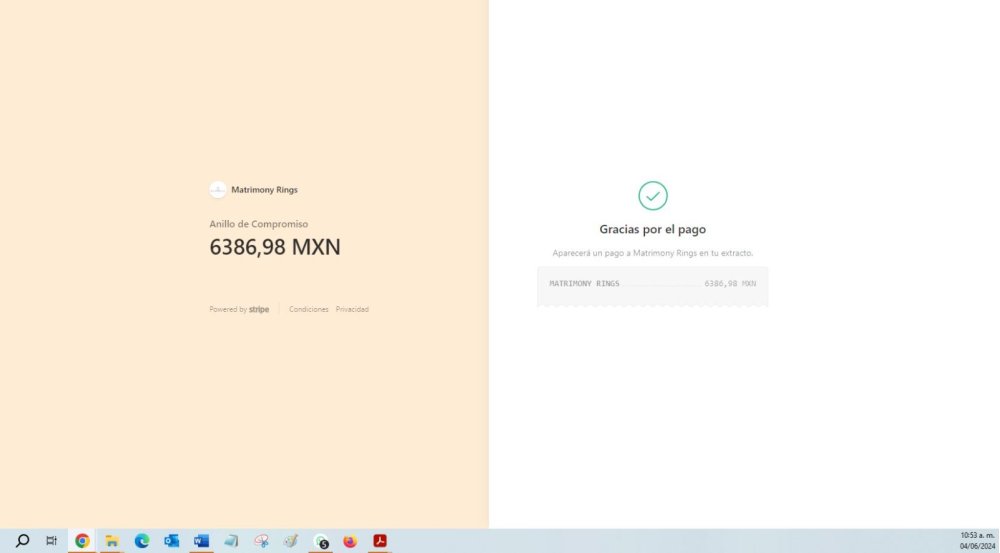Click the Aparecerá un pago statement text
Viewport: 1000px width, 553px height.
click(x=652, y=253)
